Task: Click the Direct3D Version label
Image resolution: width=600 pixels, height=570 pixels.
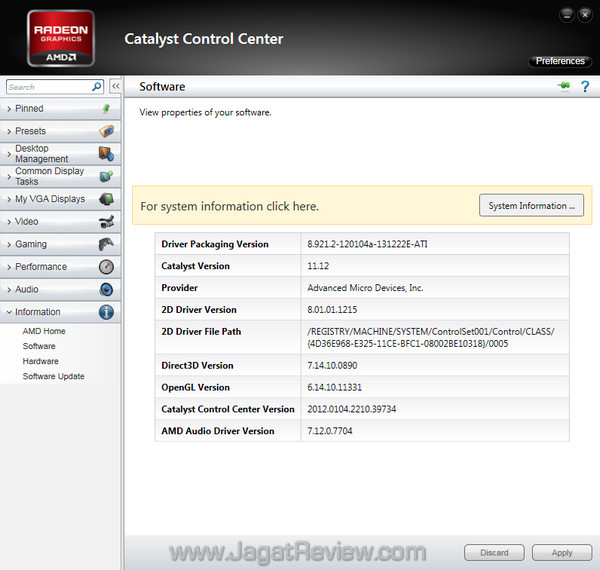Action: 197,365
